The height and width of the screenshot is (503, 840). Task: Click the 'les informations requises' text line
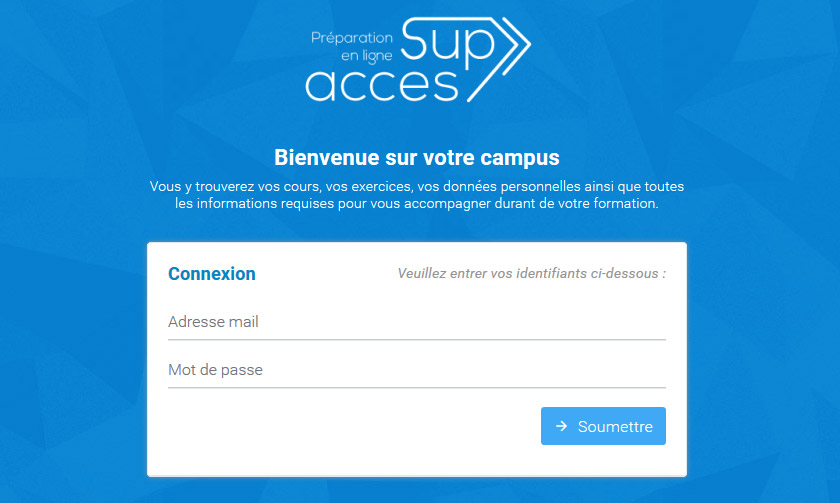pos(417,204)
